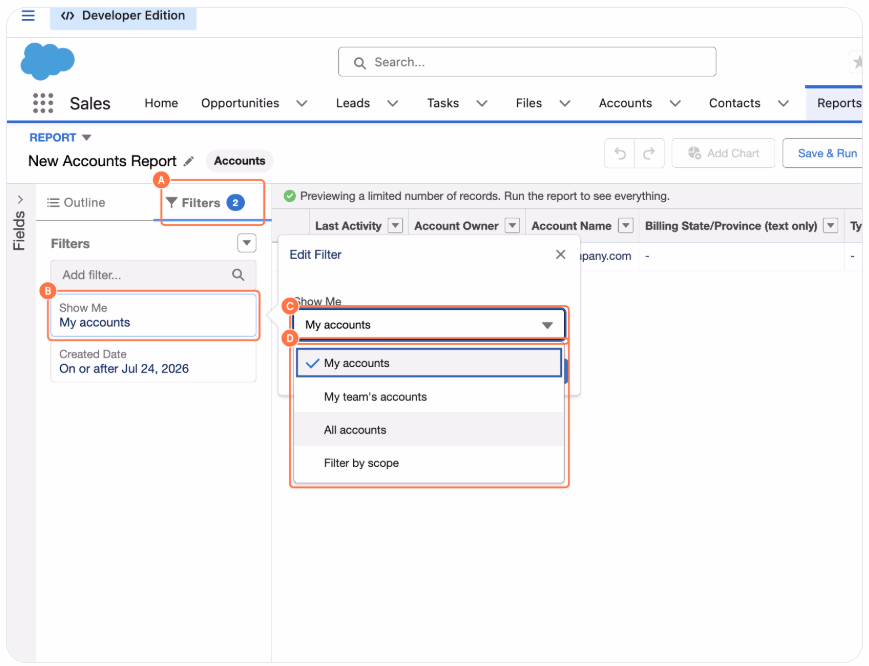Click the Add Chart button
Image resolution: width=869 pixels, height=666 pixels.
[x=723, y=153]
